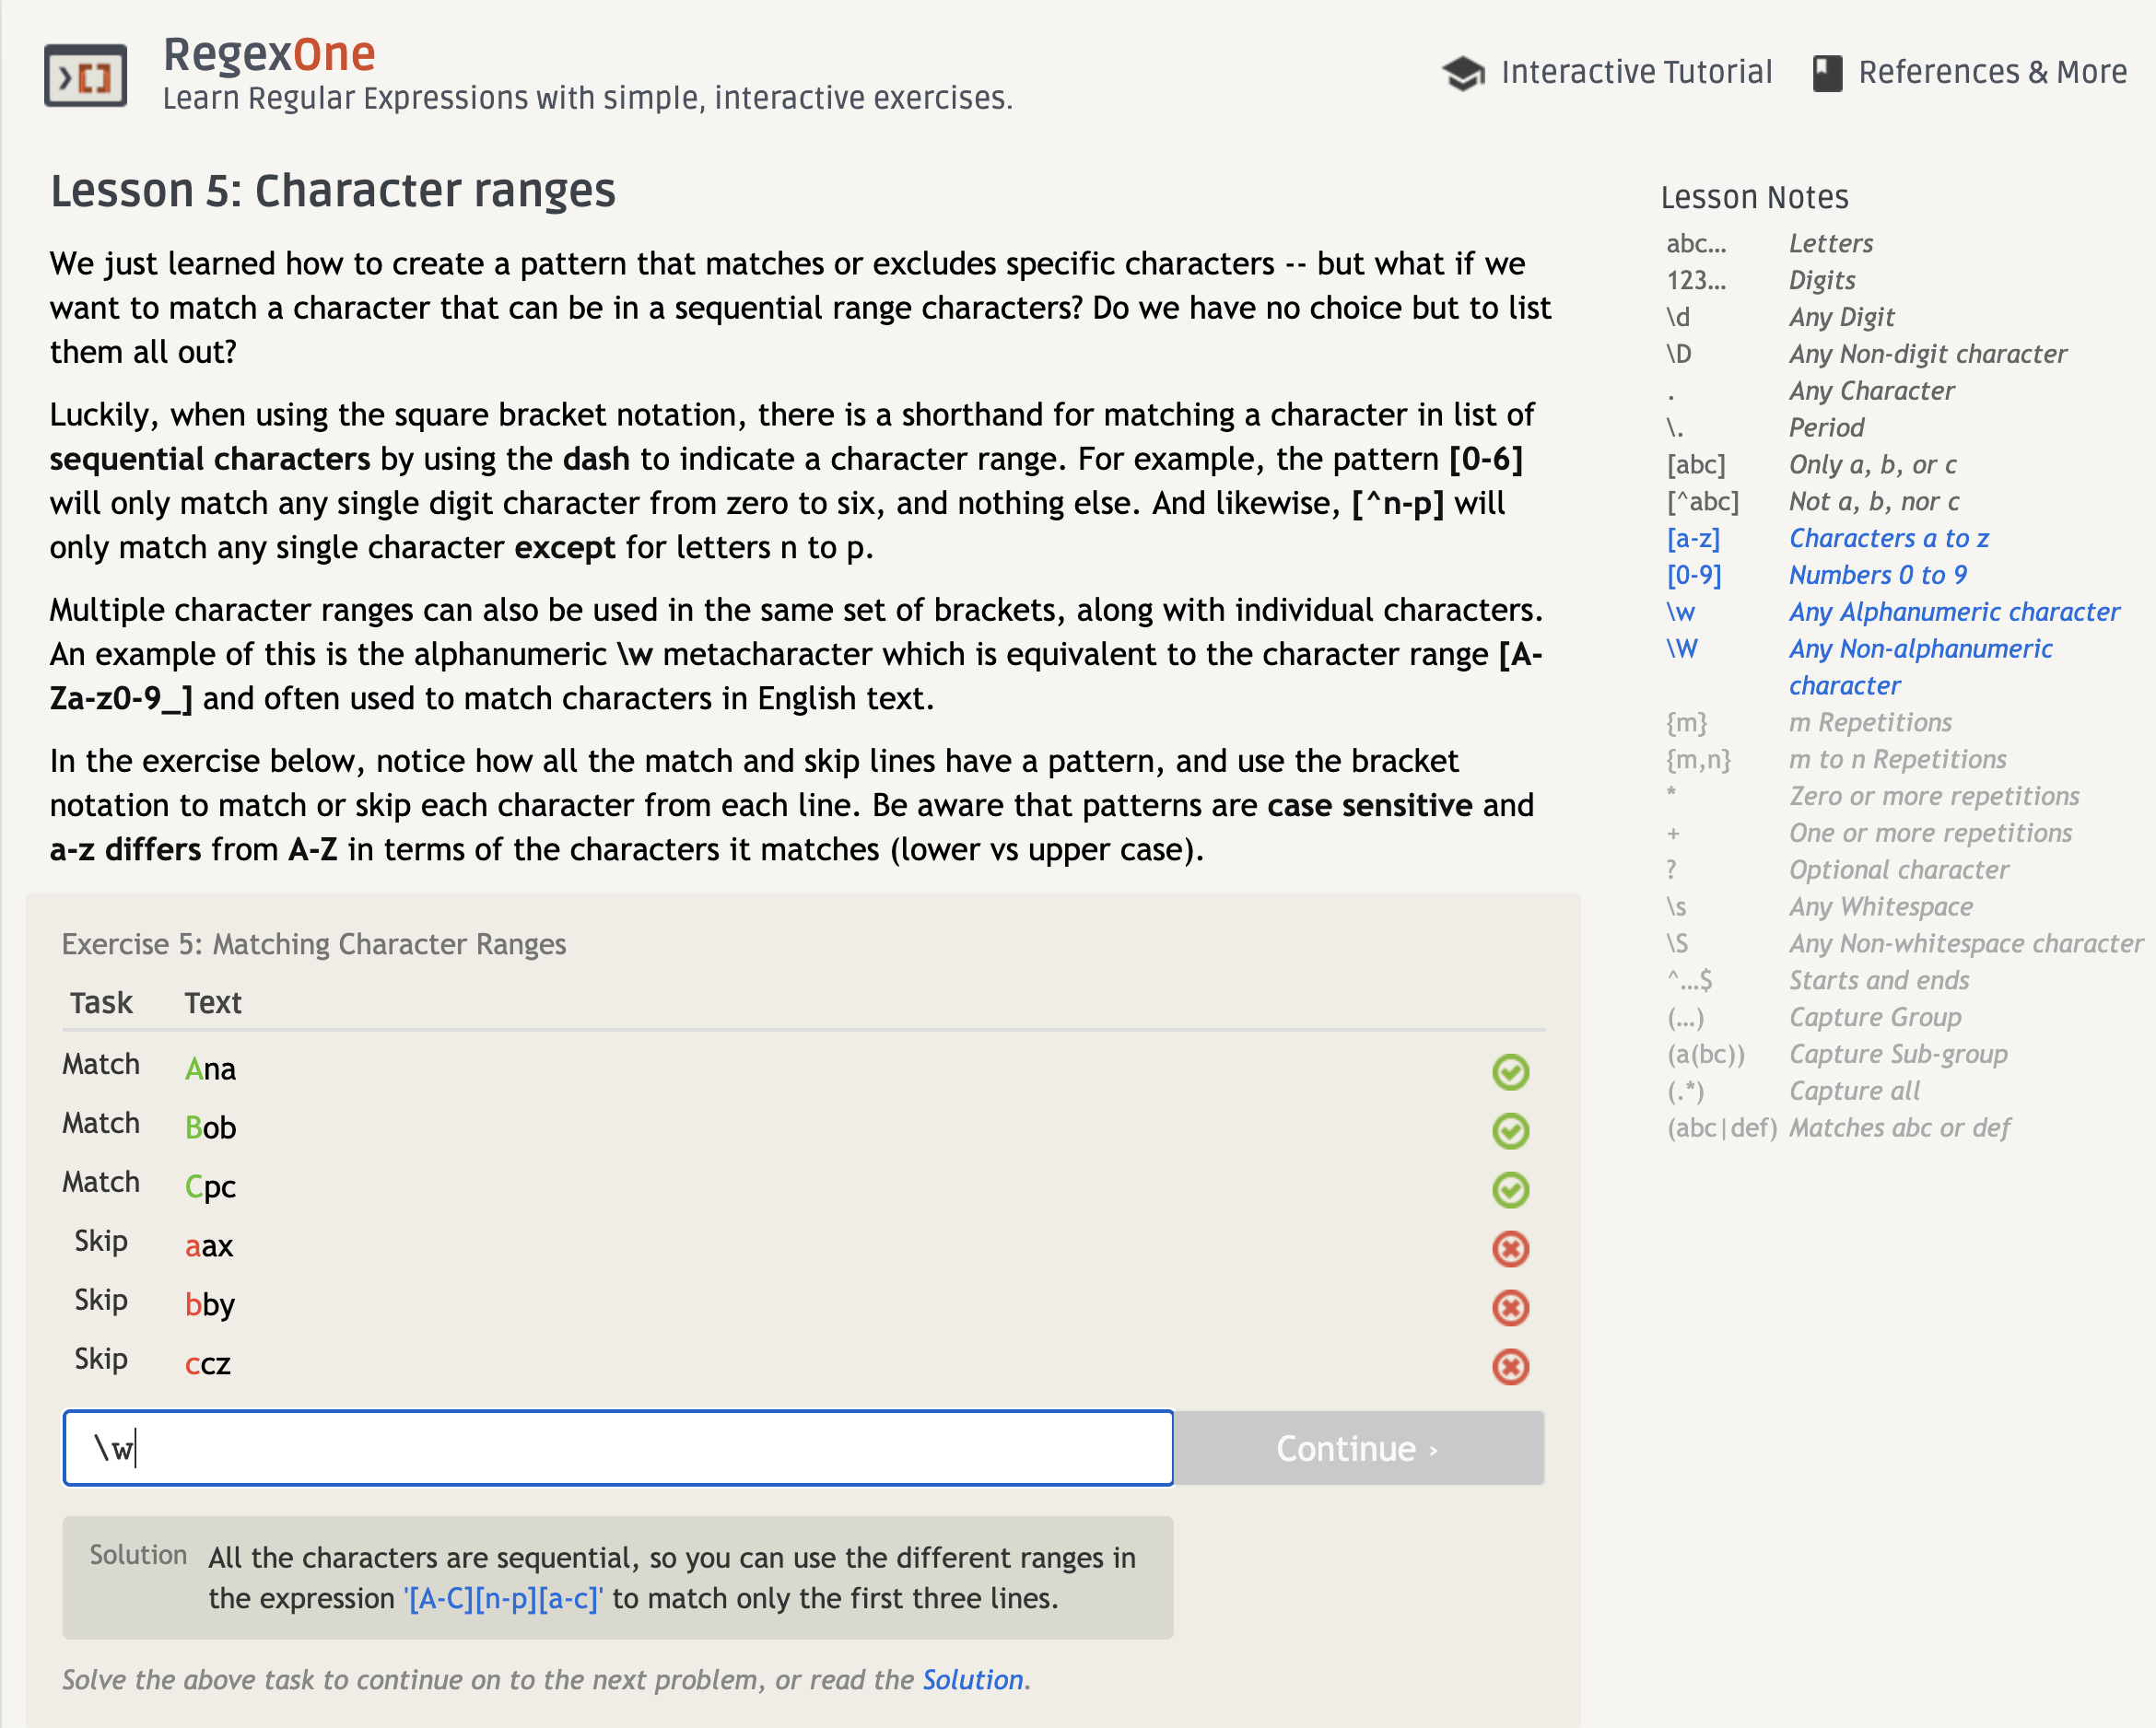Screen dimensions: 2156x1728
Task: Select the 'Any Alphanumeric character' note link
Action: pos(1954,612)
